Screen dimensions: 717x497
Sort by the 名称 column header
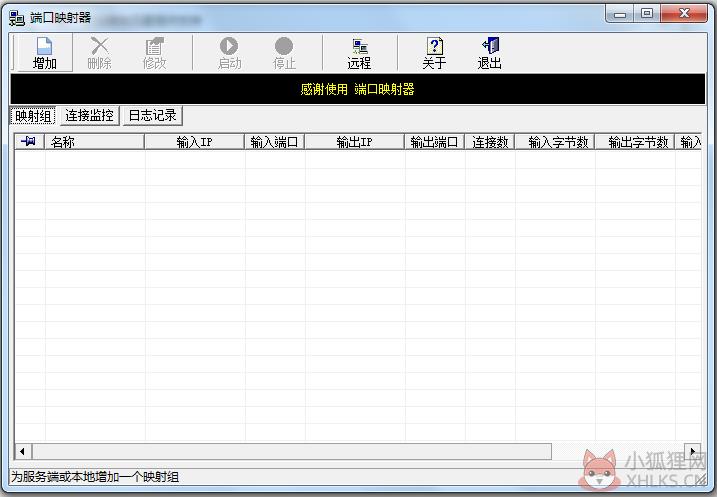coord(94,142)
